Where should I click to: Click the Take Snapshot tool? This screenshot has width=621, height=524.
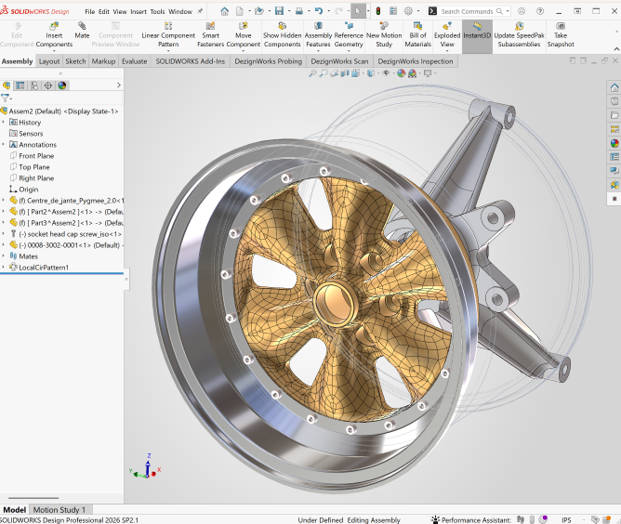(560, 35)
